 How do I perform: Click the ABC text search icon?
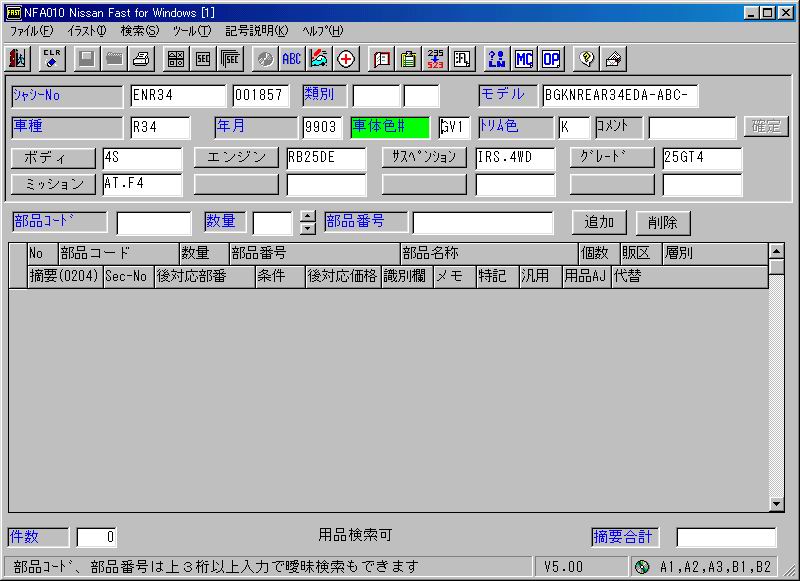click(x=291, y=59)
